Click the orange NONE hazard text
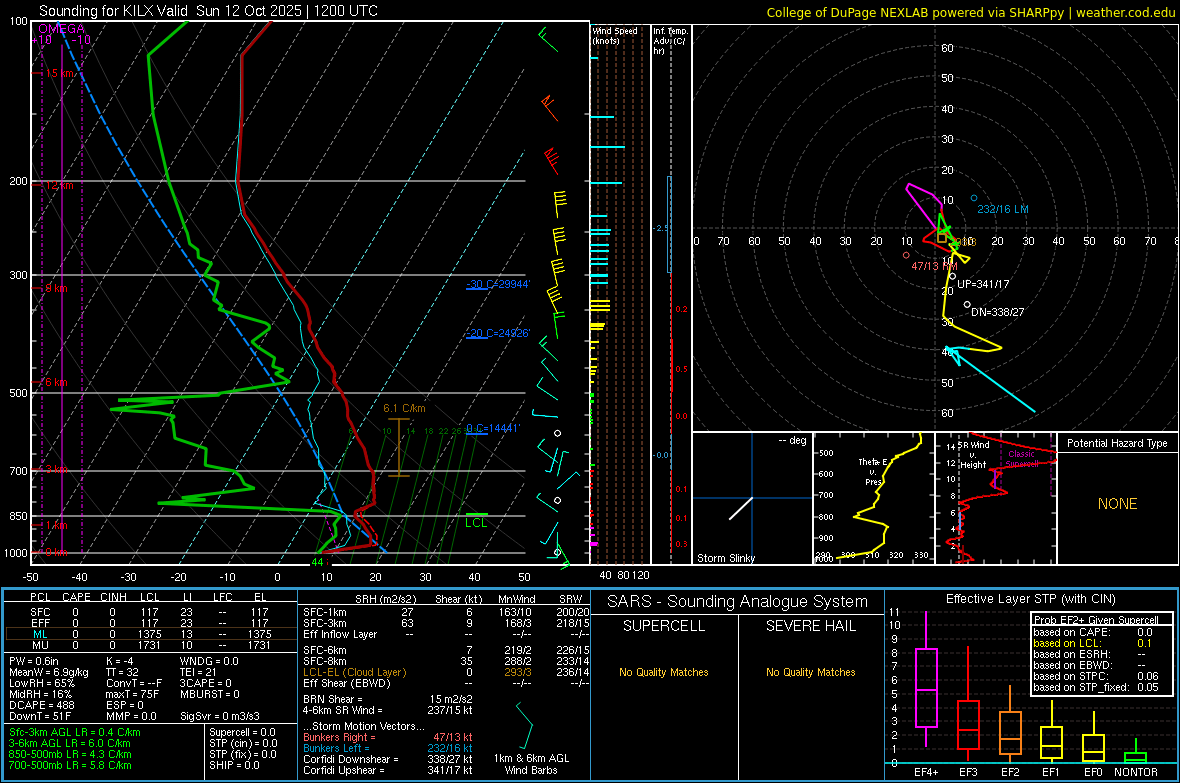1180x783 pixels. [1117, 504]
